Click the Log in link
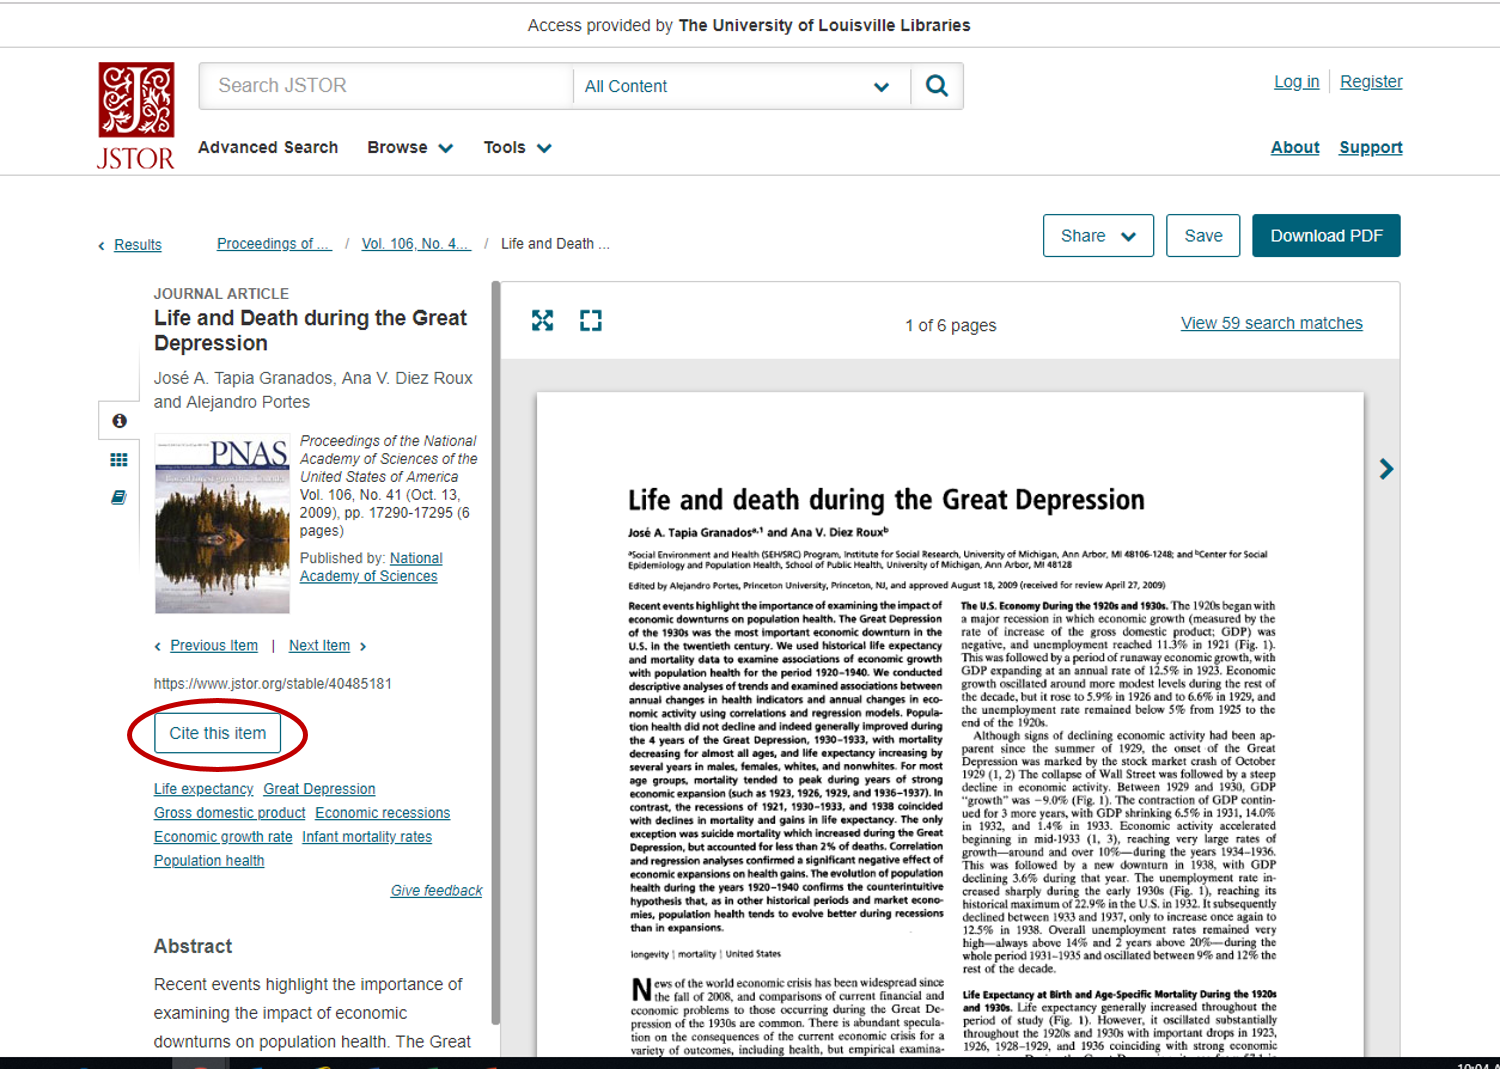Screen dimensions: 1500x1069 click(x=1296, y=82)
